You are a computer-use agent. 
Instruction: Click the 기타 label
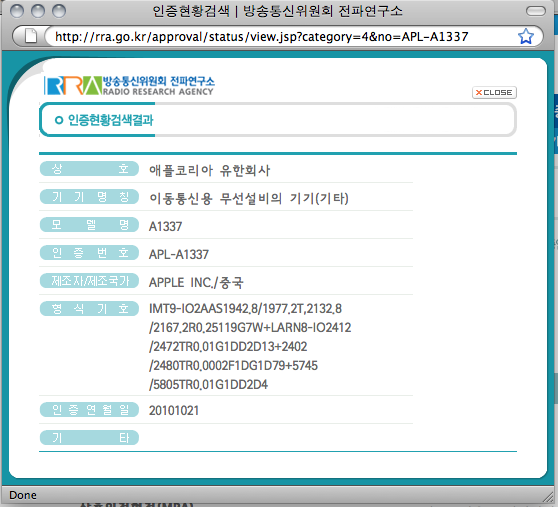(89, 438)
